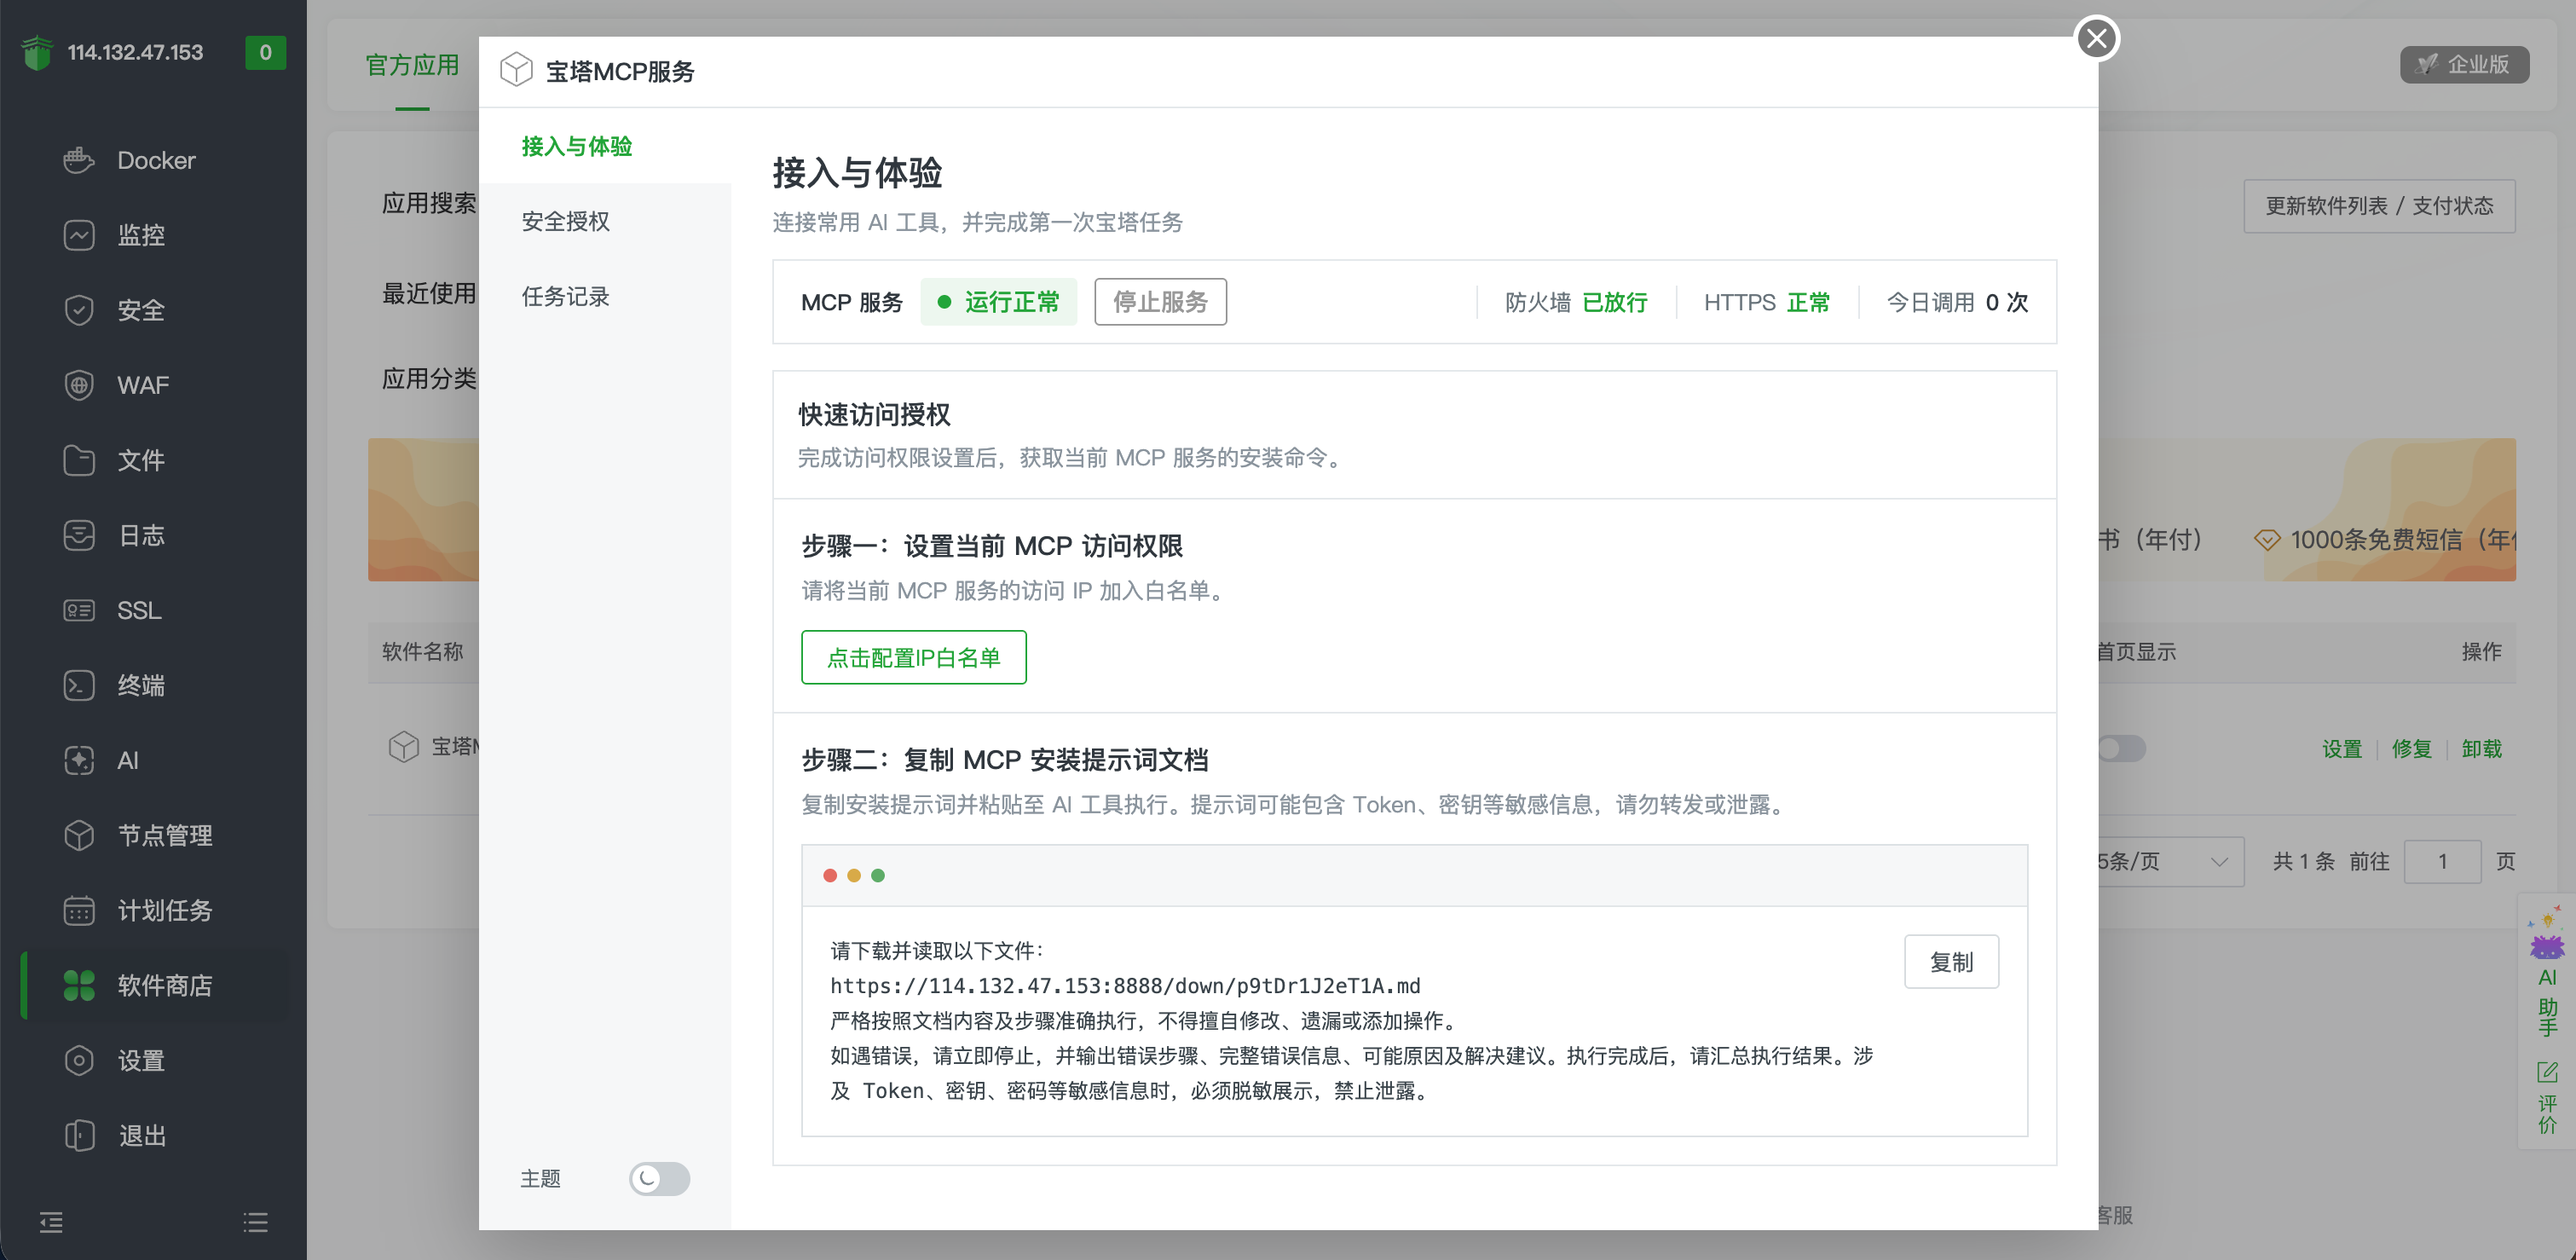Screen dimensions: 2576x1260
Task: Click 更新软件列表 / 支付状态 button
Action: (2379, 206)
